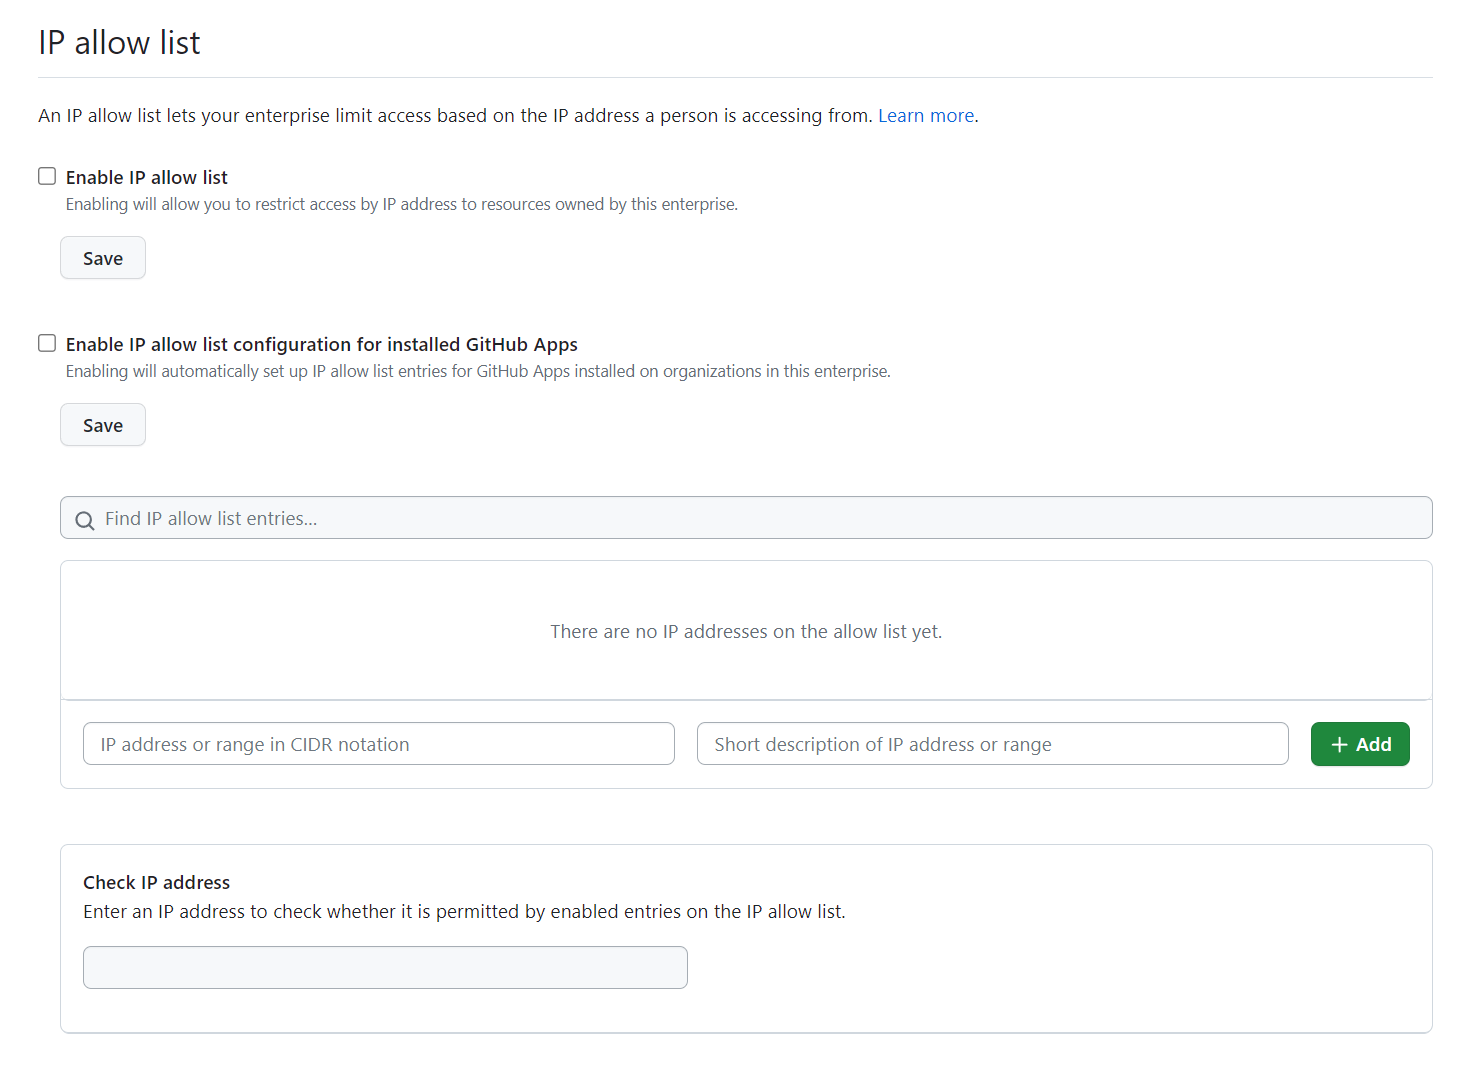The image size is (1468, 1077).
Task: Save the Enable IP allow list setting
Action: (x=103, y=258)
